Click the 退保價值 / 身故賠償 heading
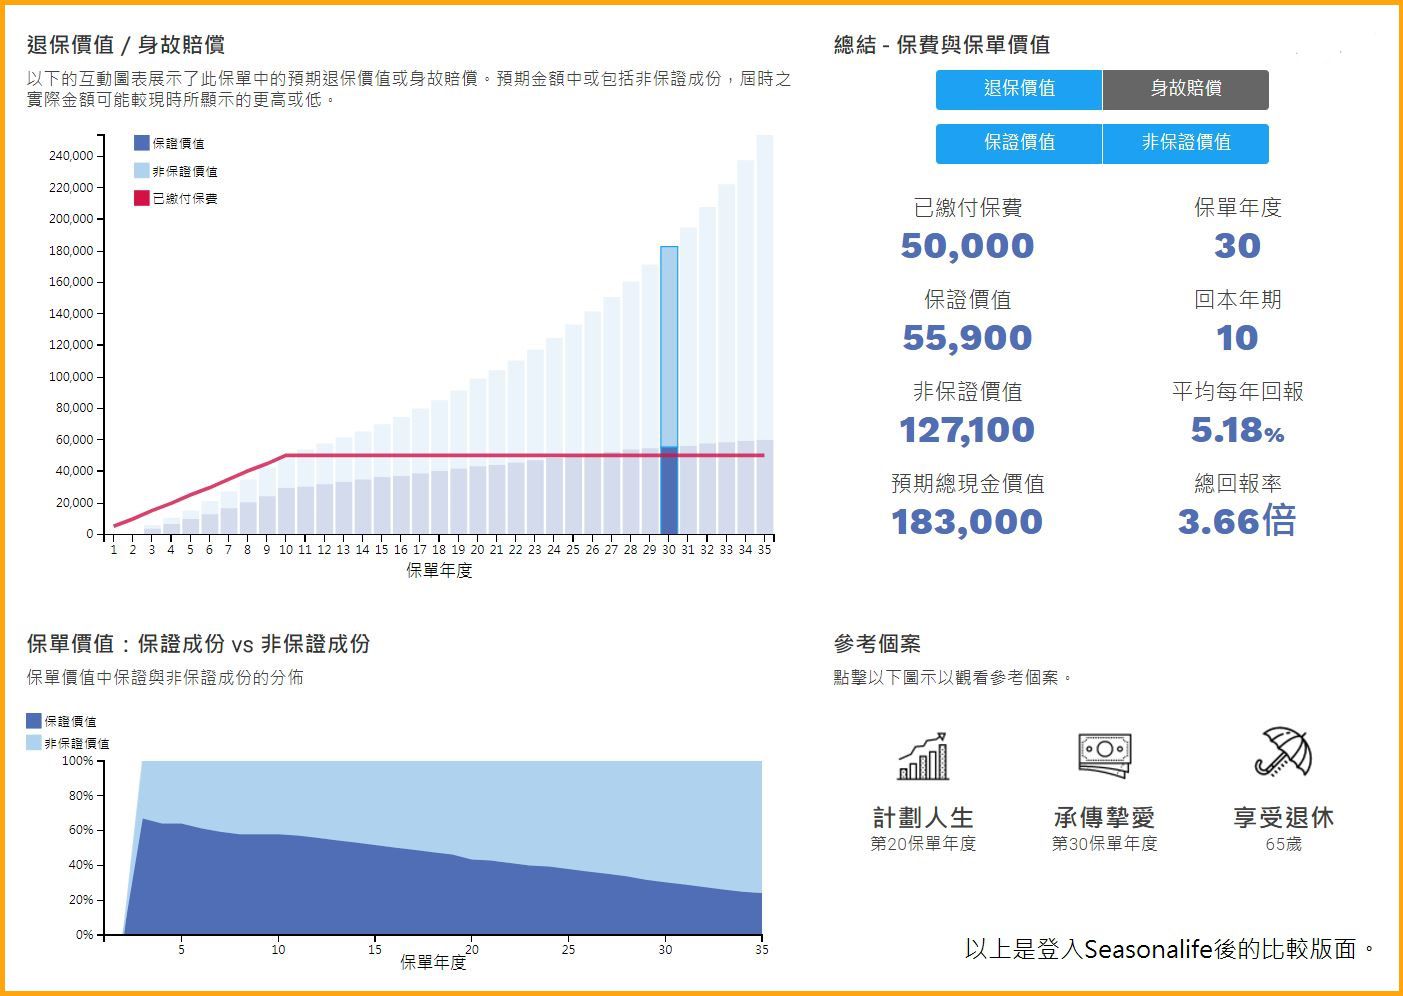 (126, 45)
